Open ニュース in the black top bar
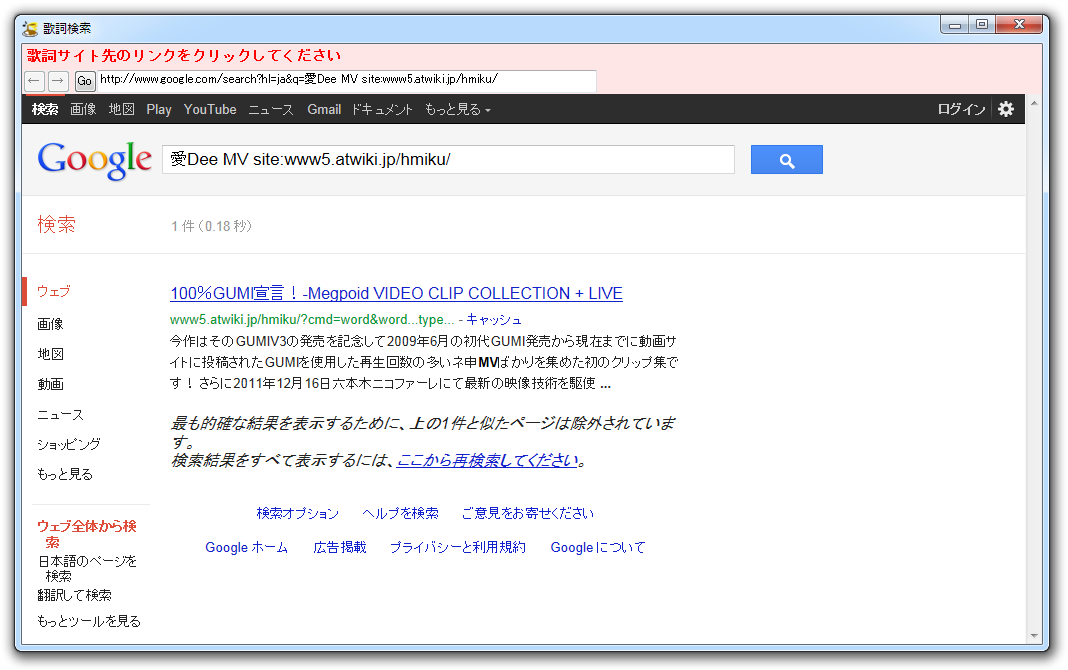This screenshot has width=1068, height=670. pos(270,110)
